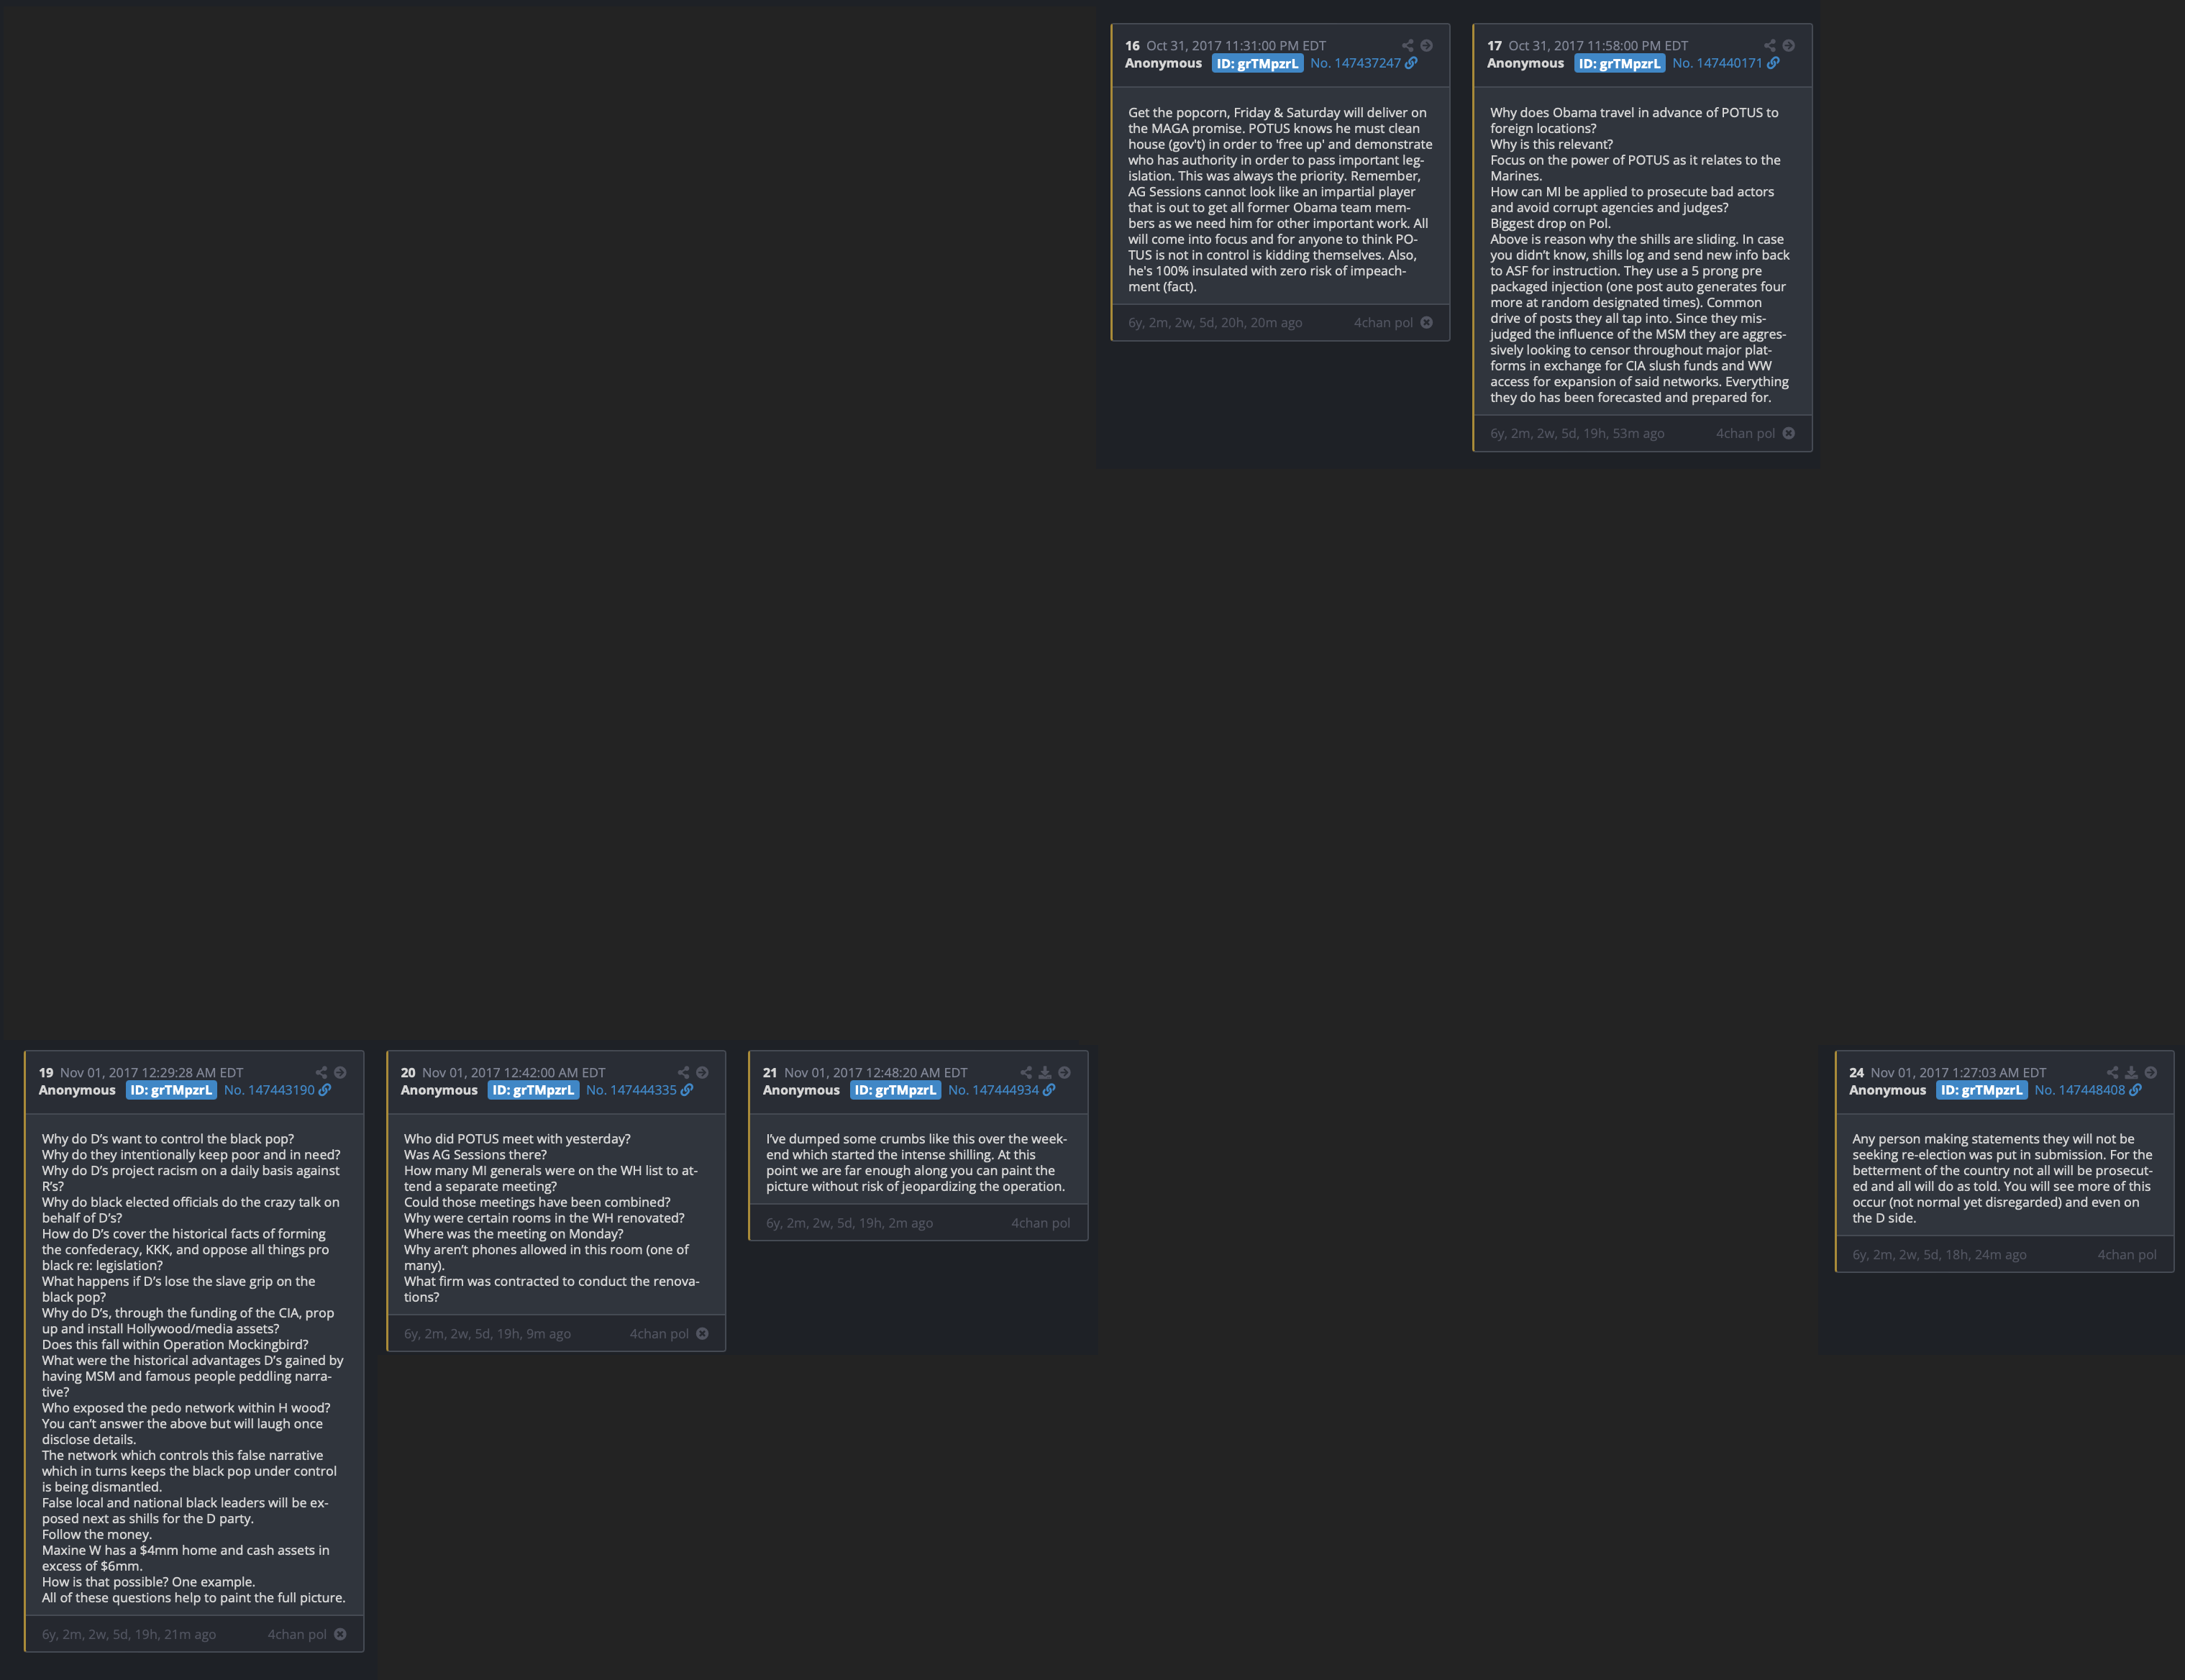Click "4chan pol" in post 24 footer
Screen dimensions: 2185x1680
click(2127, 1255)
